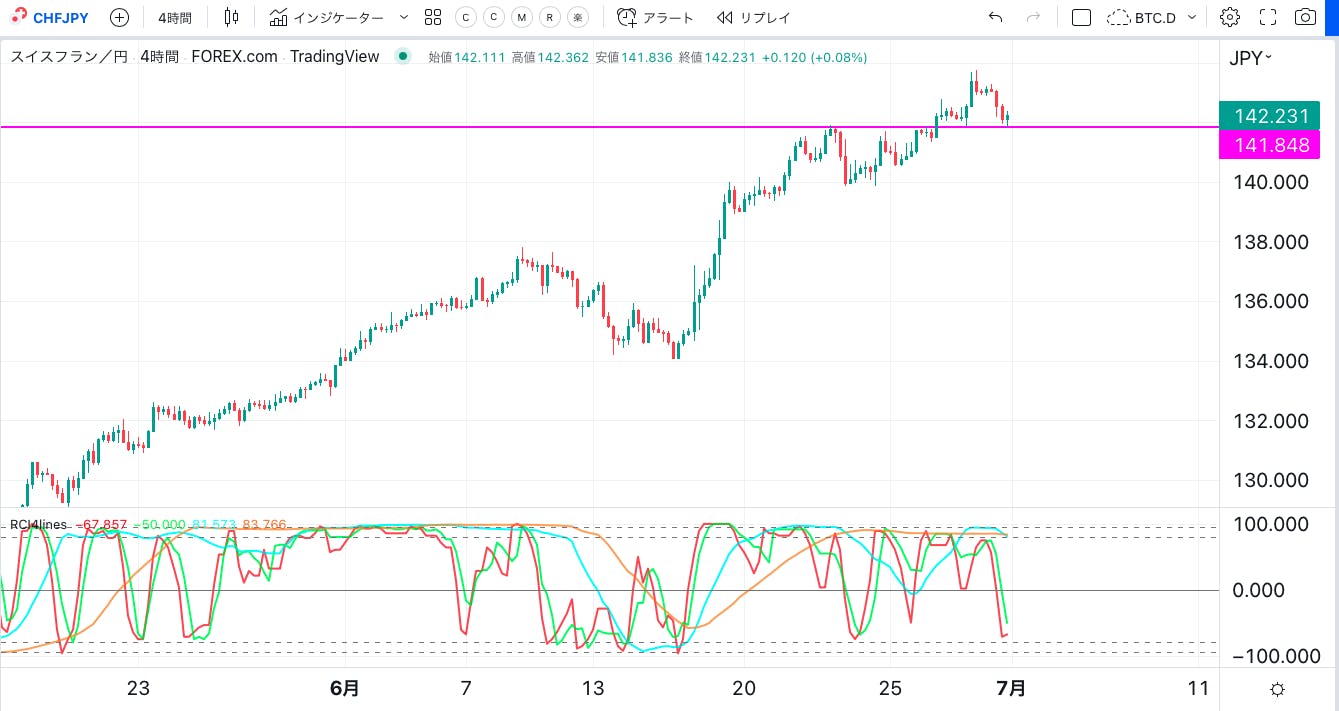
Task: Open the indicator templates grid icon
Action: (433, 17)
